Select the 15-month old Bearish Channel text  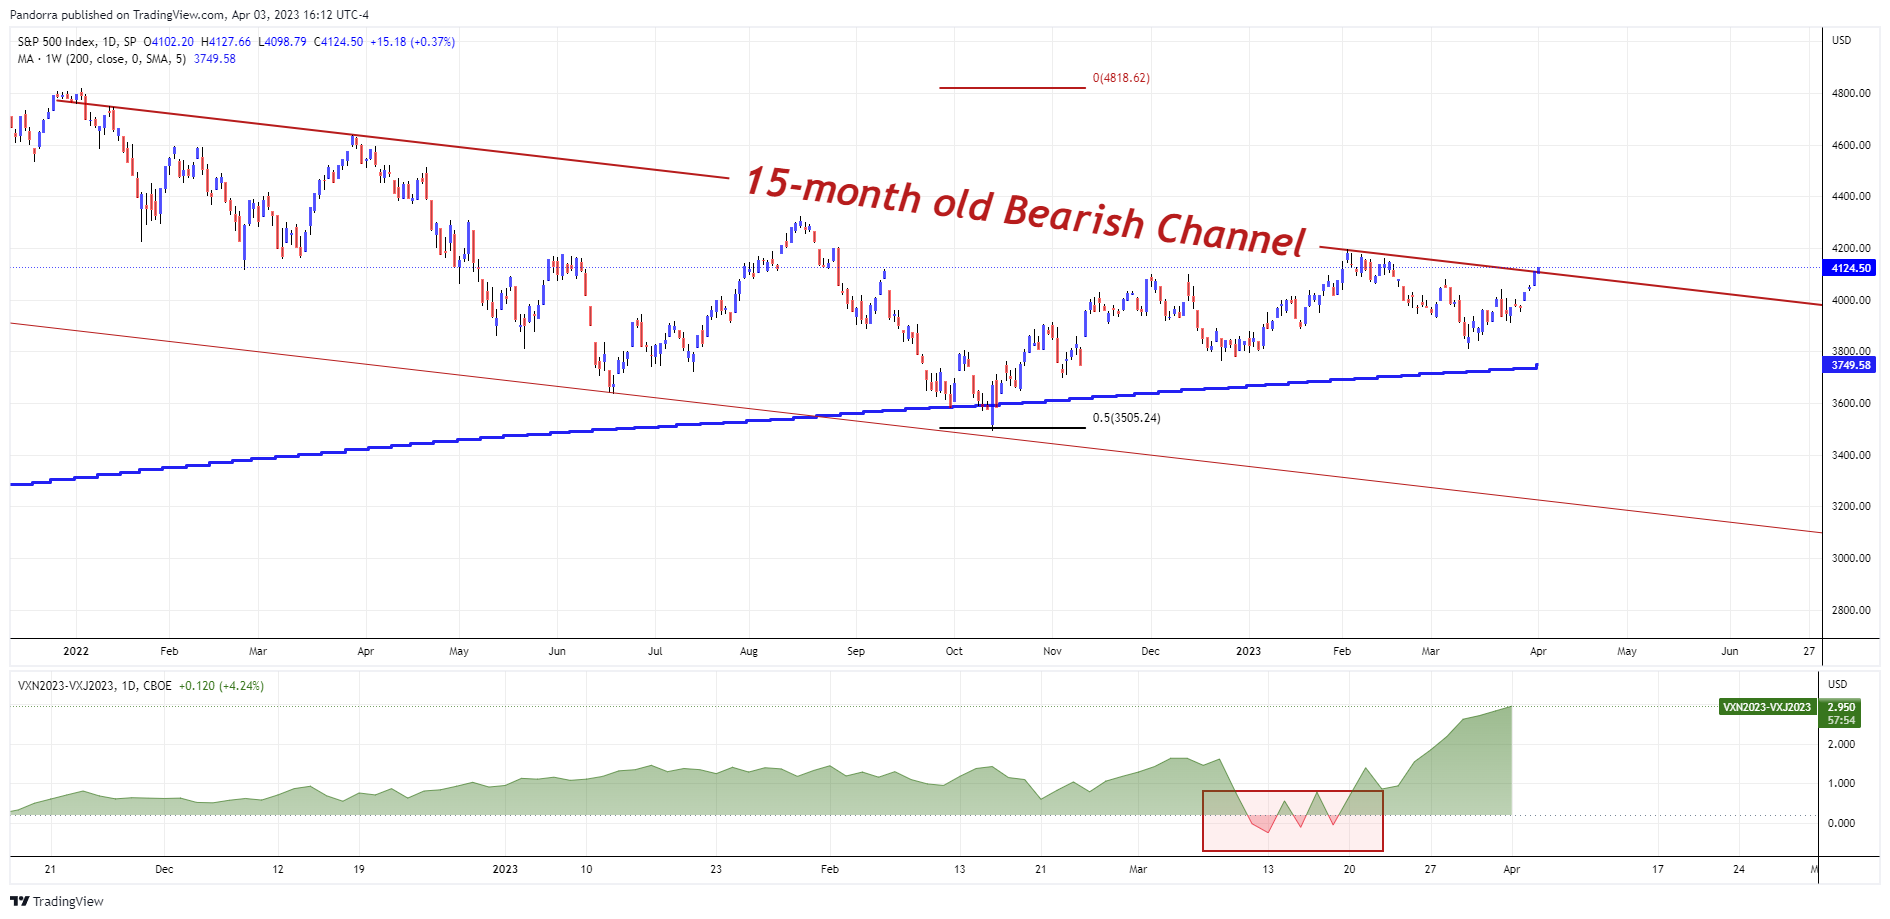click(x=1026, y=212)
